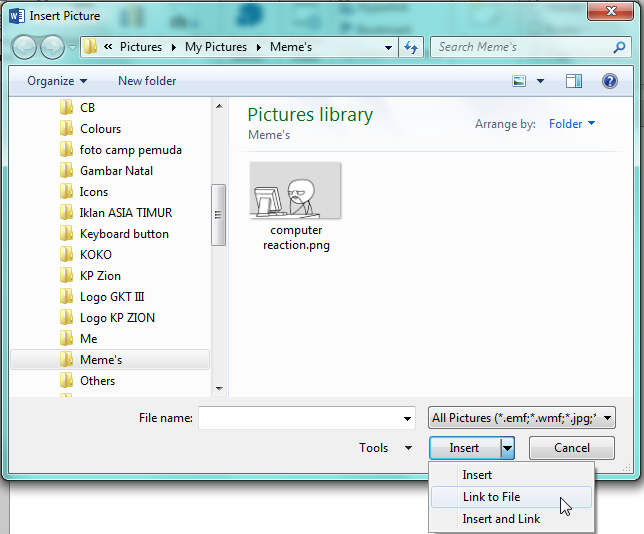The height and width of the screenshot is (534, 644).
Task: Open Arrange by Folder dropdown
Action: point(572,124)
